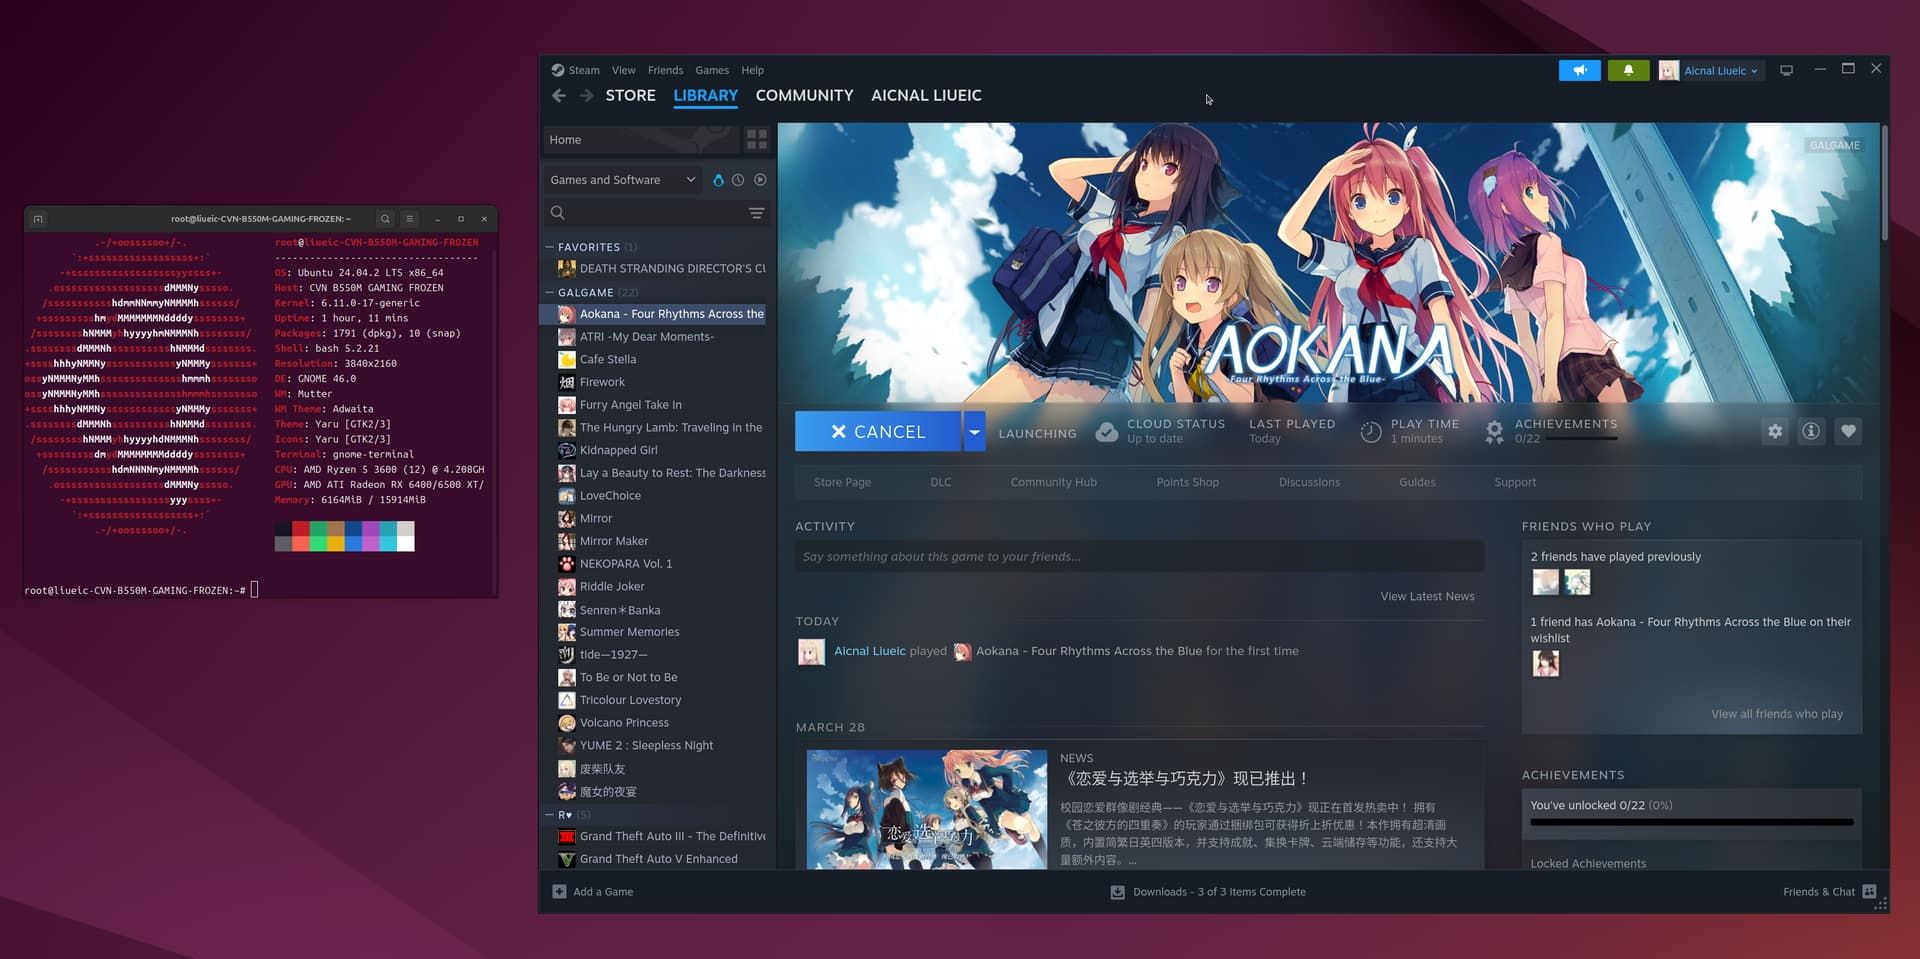Go to the COMMUNITY tab

[804, 95]
